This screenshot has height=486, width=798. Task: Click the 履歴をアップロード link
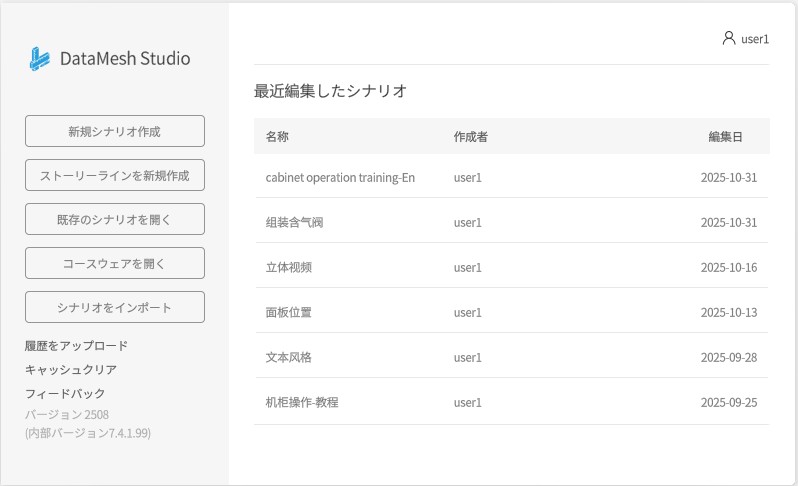point(77,346)
